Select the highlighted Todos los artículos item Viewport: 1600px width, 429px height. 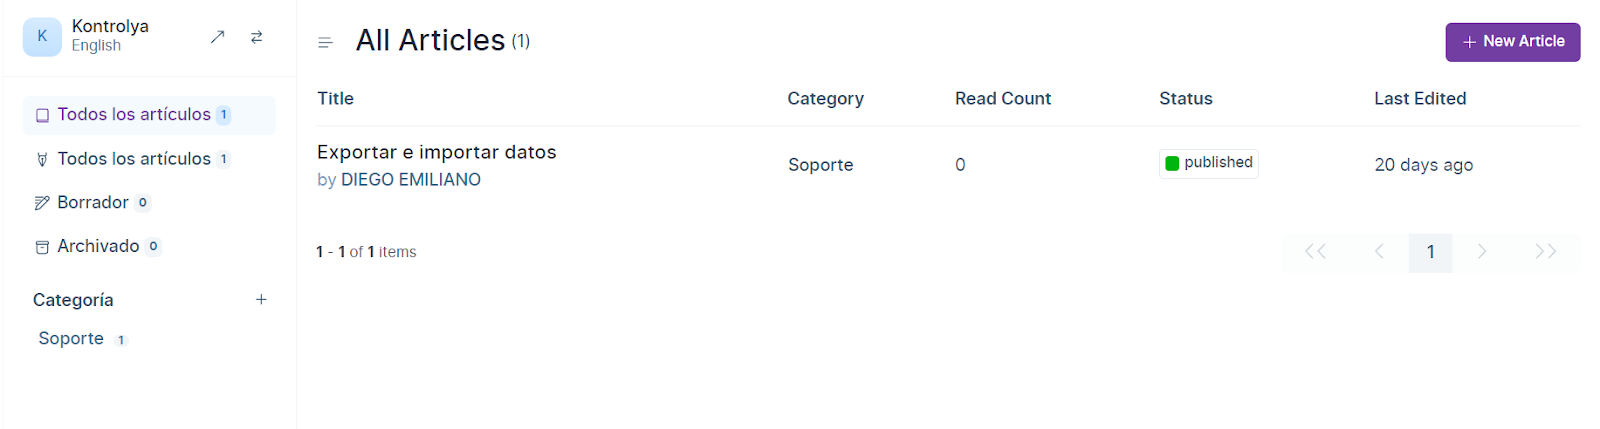tap(134, 115)
